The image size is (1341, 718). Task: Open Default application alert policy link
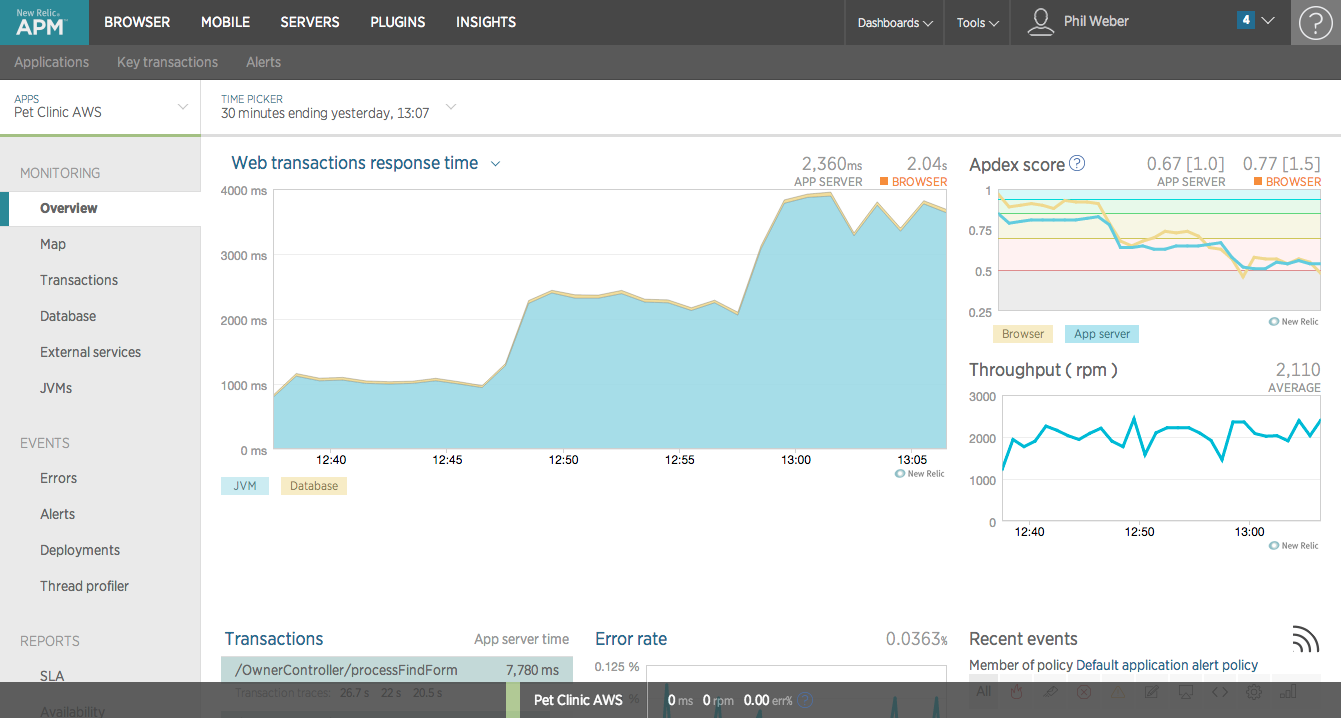click(1167, 665)
